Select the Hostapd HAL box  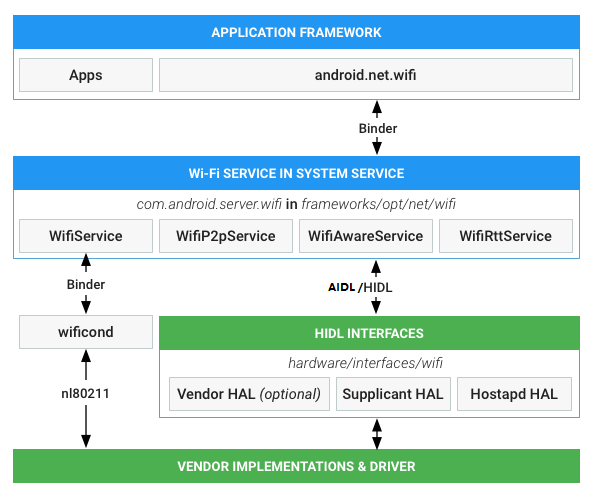(514, 394)
